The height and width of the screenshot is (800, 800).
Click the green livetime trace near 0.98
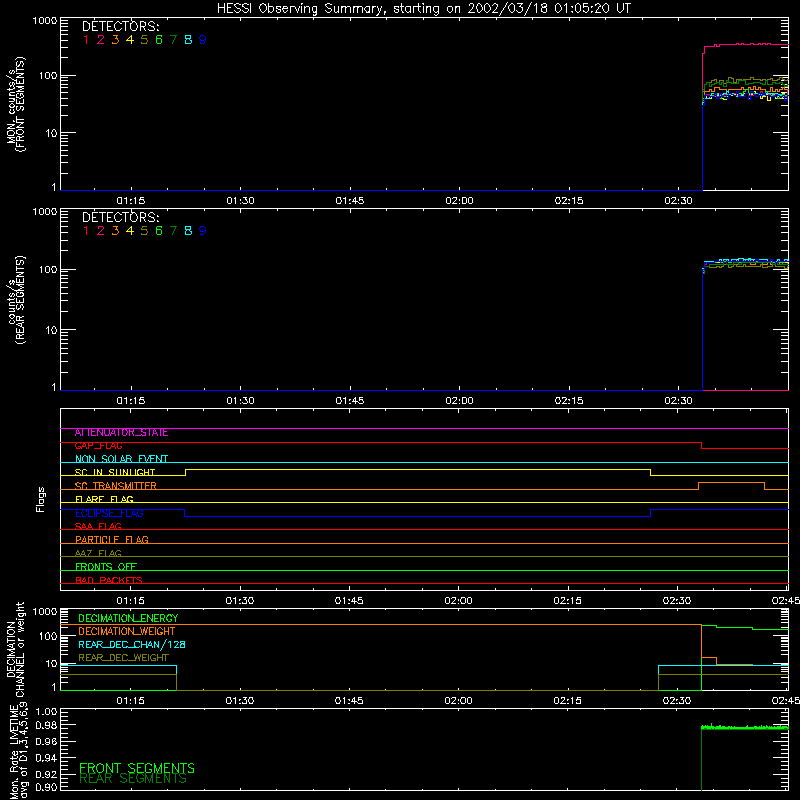click(x=745, y=728)
